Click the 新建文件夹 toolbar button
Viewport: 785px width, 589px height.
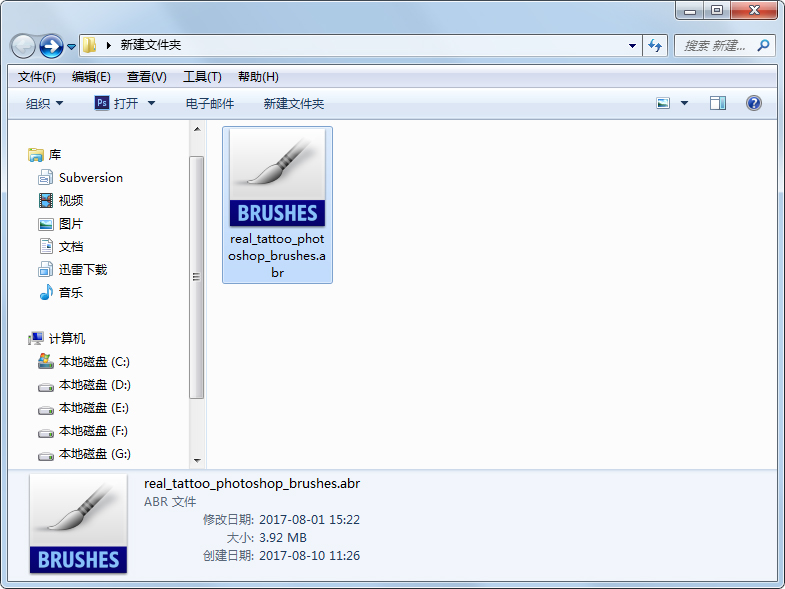[294, 103]
